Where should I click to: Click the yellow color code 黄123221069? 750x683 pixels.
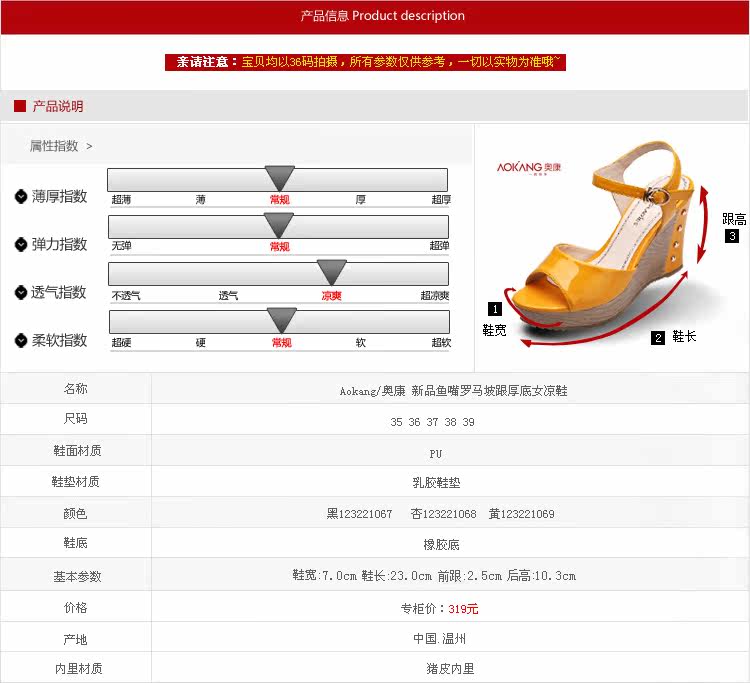521,514
